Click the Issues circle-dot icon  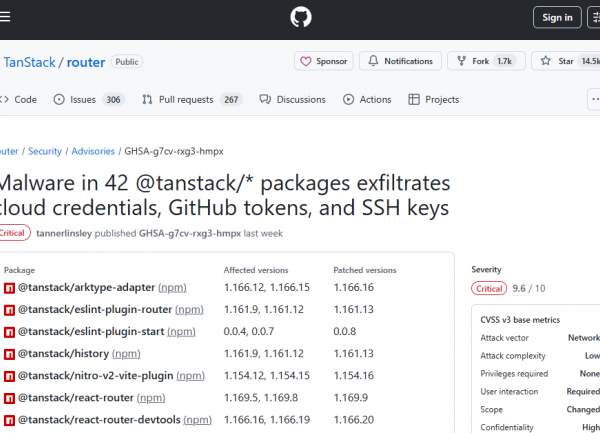[59, 99]
